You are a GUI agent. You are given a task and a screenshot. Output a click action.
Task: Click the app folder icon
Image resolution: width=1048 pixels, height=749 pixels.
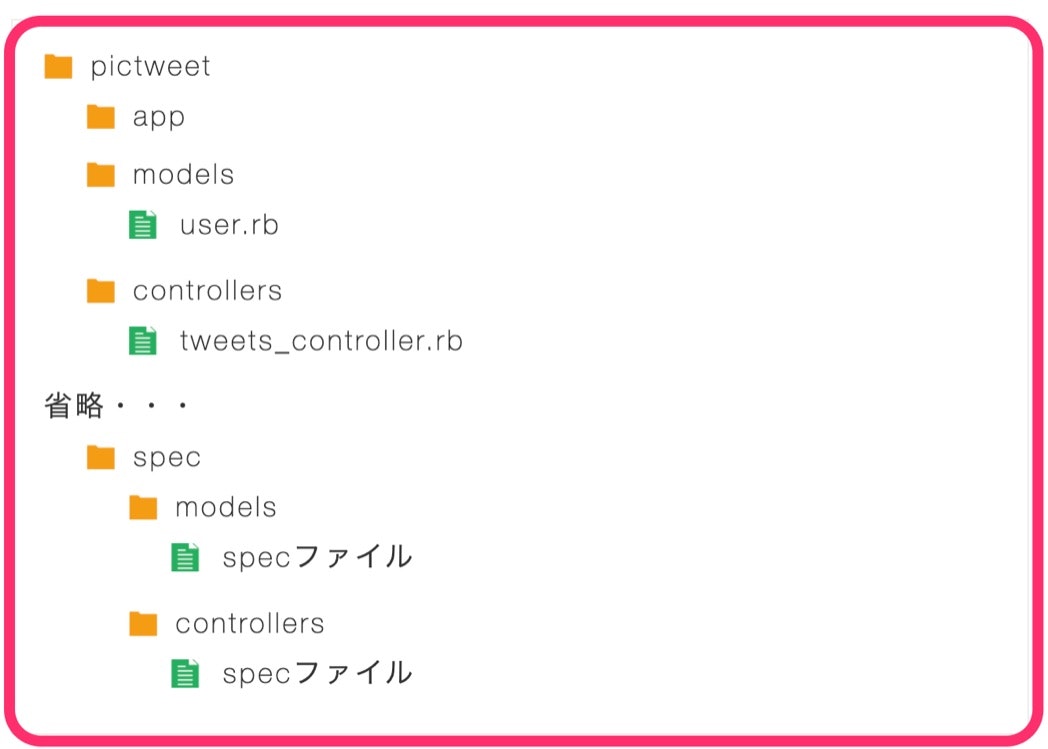coord(101,117)
